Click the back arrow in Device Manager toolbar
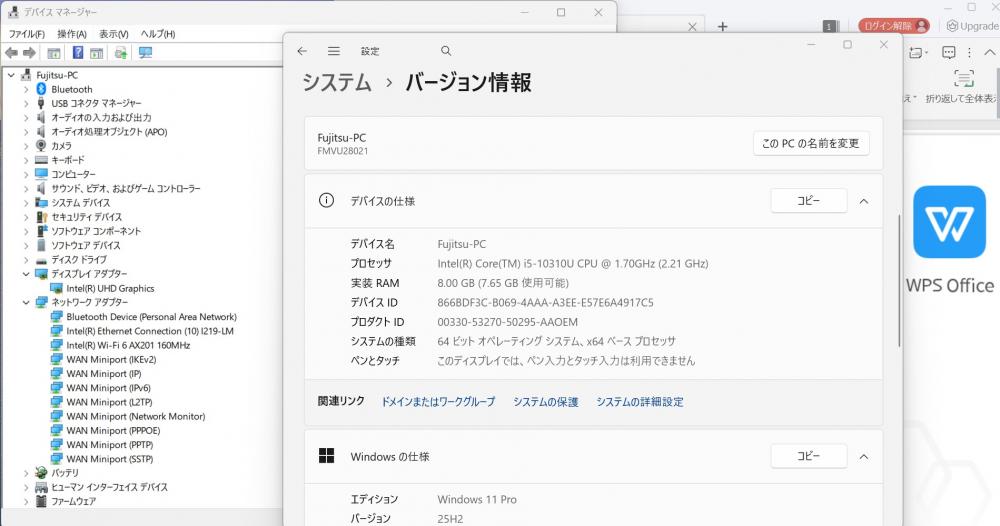 pyautogui.click(x=11, y=53)
